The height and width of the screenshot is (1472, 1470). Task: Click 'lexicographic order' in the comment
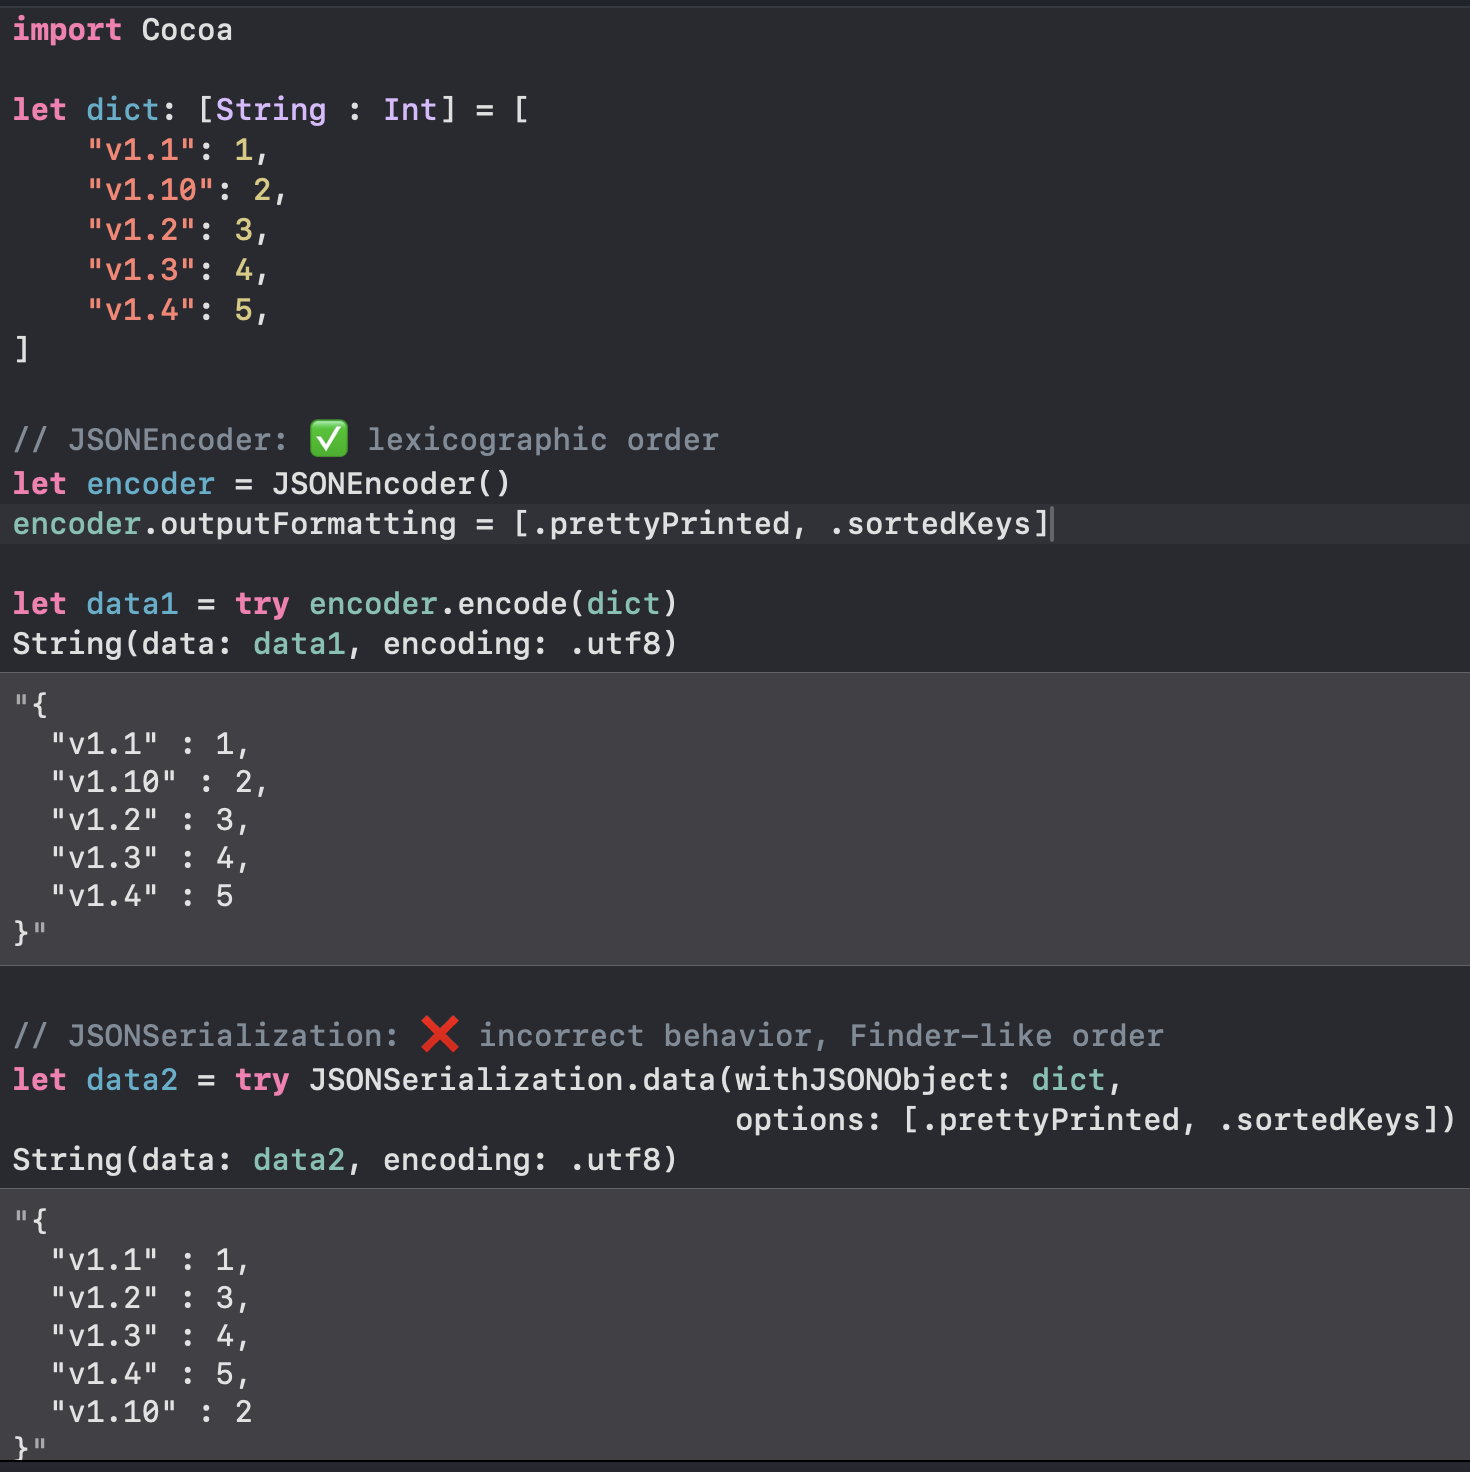tap(543, 440)
